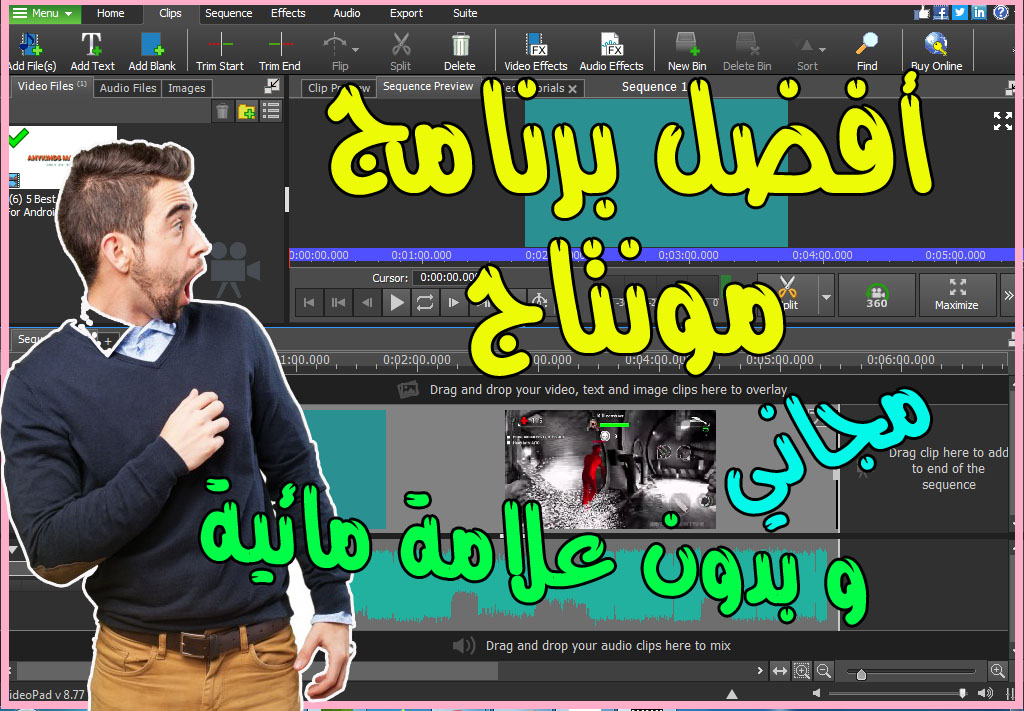Click the Trim Start tool
This screenshot has height=711, width=1024.
click(220, 51)
